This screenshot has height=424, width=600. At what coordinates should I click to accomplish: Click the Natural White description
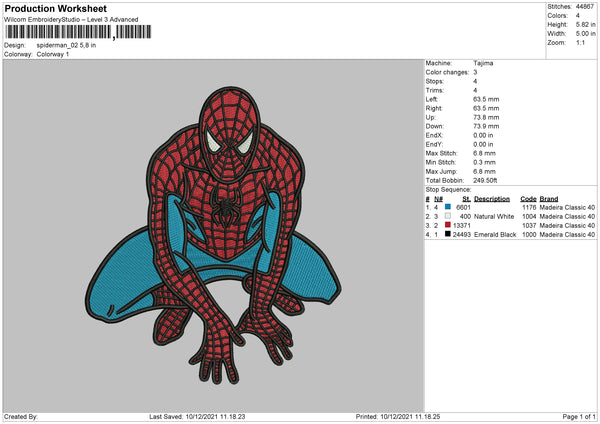[494, 217]
